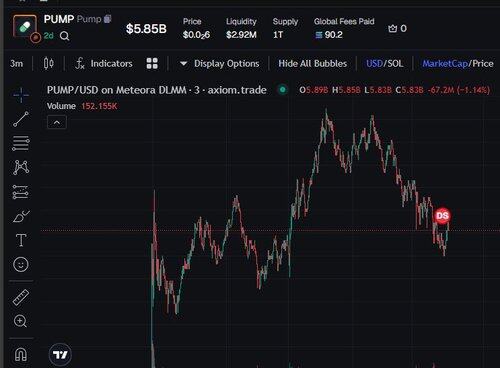The height and width of the screenshot is (368, 500).
Task: Click the green live status dot
Action: point(283,90)
